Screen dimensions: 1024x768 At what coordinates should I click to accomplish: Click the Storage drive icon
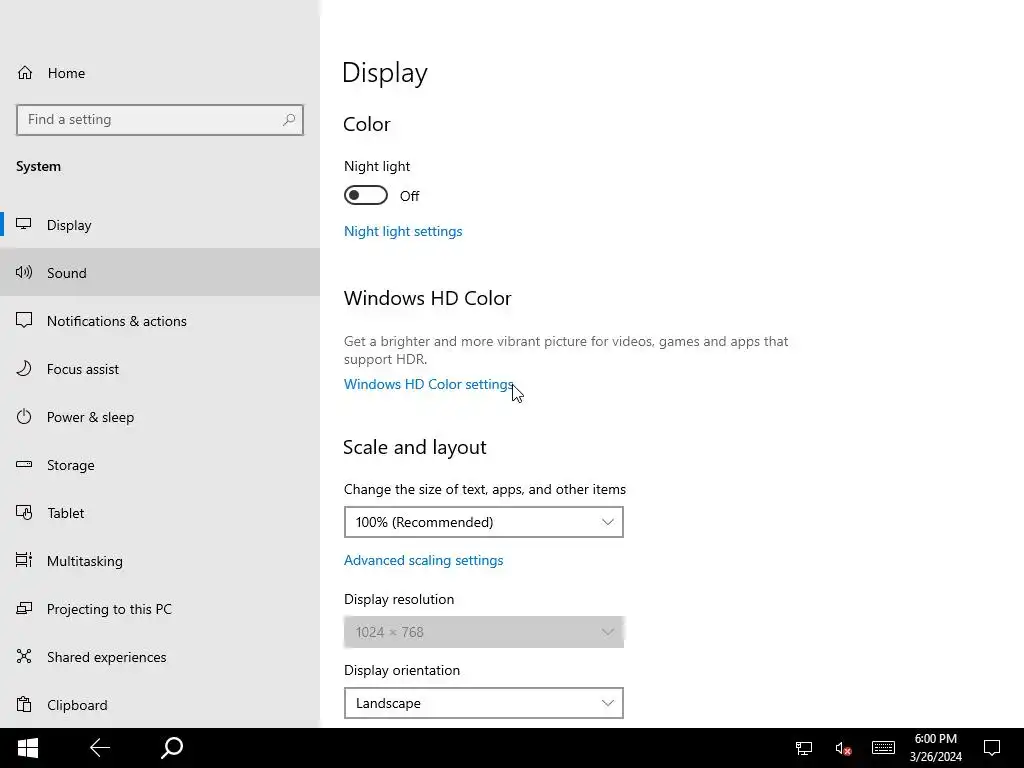pos(24,464)
